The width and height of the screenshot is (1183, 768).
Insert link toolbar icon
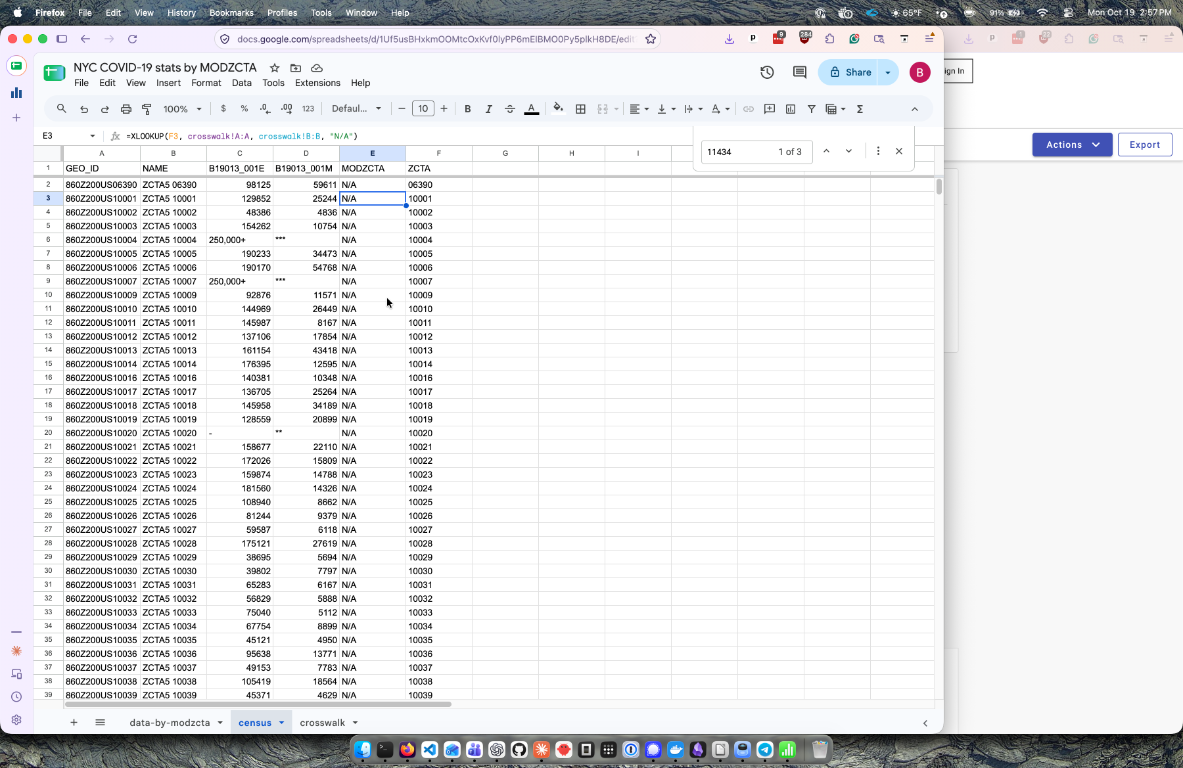pos(748,109)
